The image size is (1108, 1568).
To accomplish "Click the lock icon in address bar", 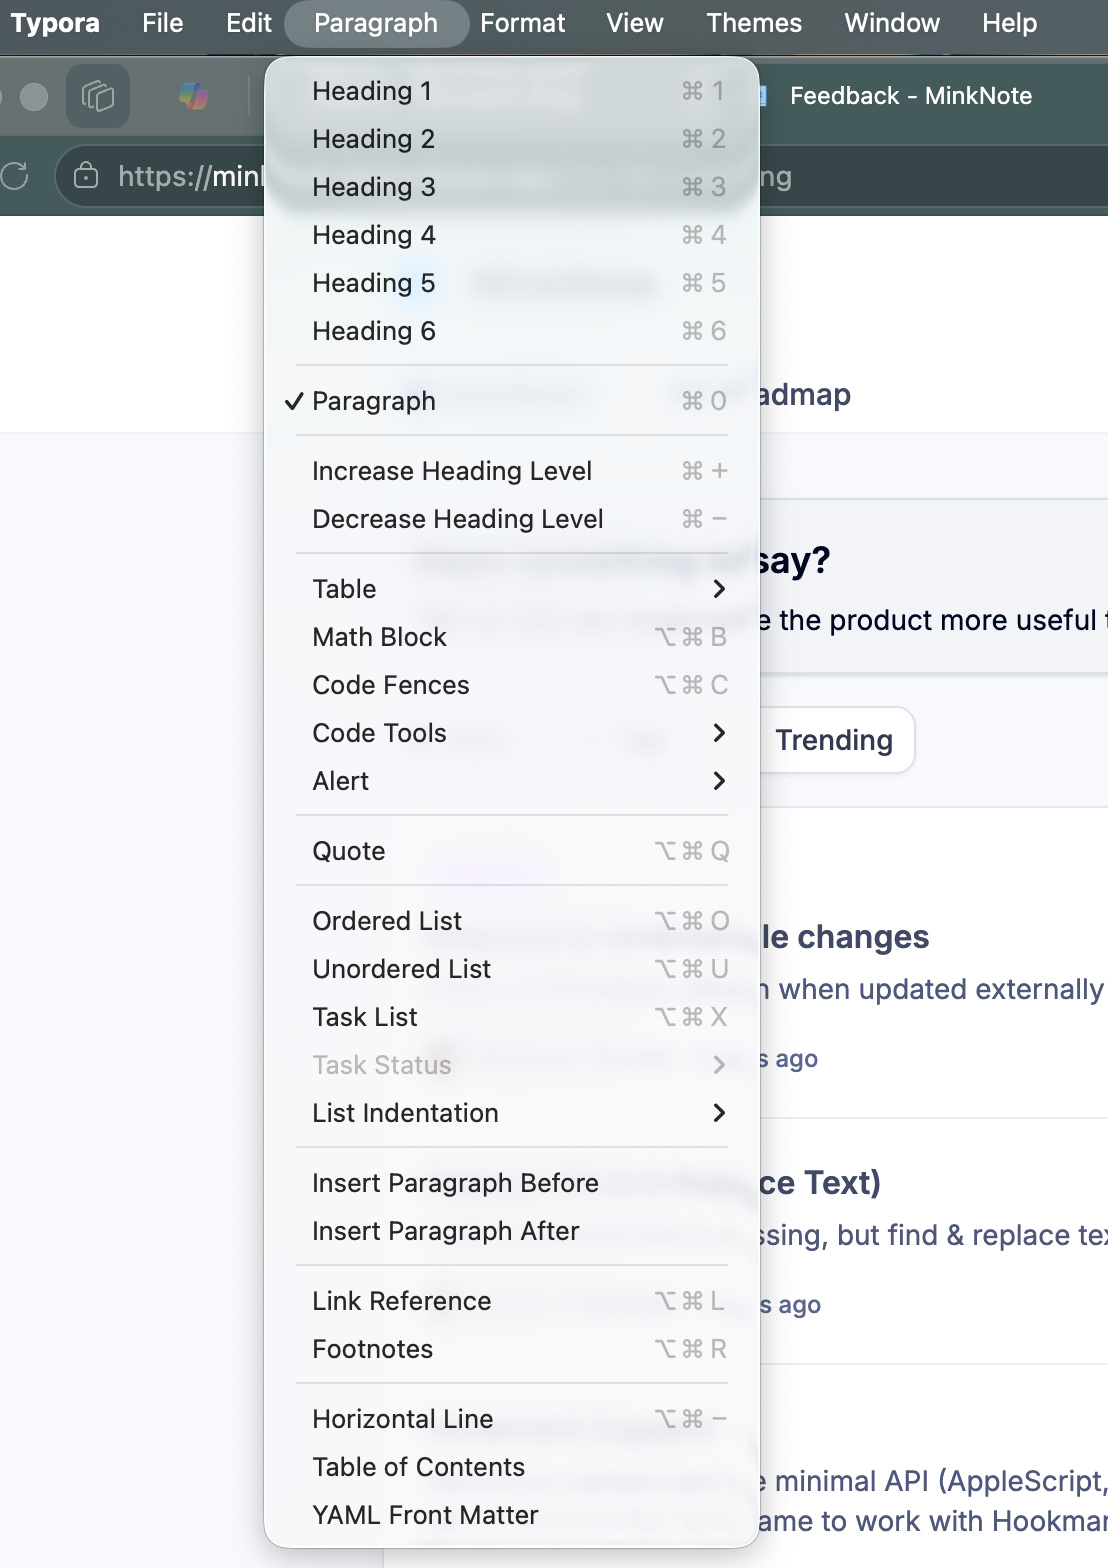I will point(87,177).
